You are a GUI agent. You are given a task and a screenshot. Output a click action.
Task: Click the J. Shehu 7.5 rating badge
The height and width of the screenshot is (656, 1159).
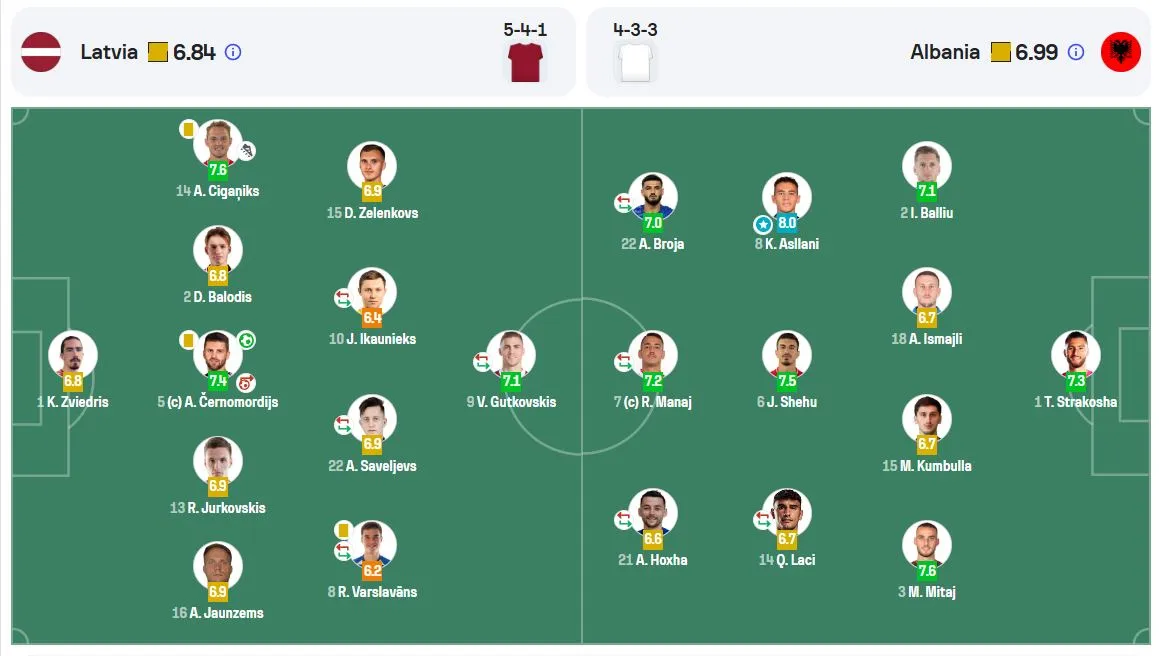click(x=786, y=381)
